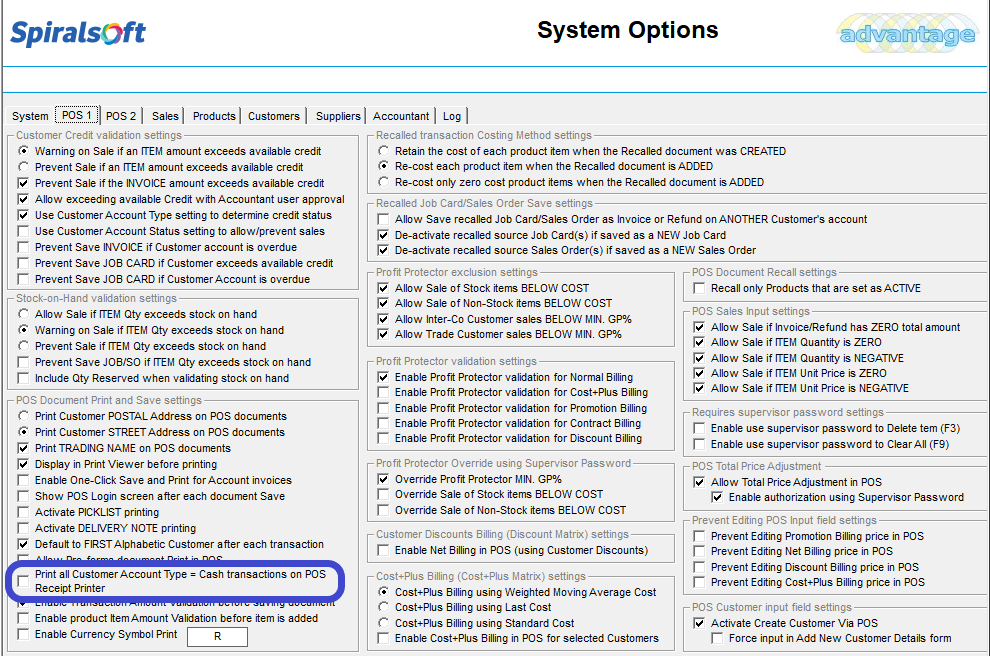Switch to the POS 2 tab
The image size is (990, 656).
click(x=121, y=116)
